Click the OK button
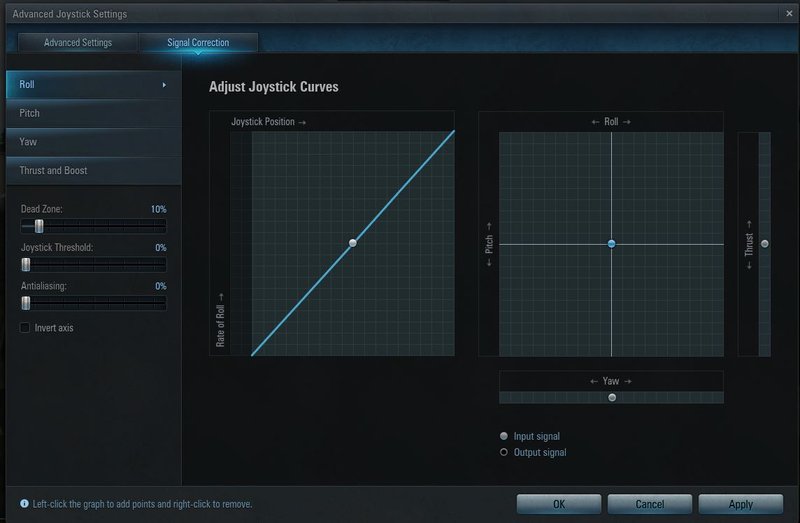The width and height of the screenshot is (800, 523). click(559, 504)
